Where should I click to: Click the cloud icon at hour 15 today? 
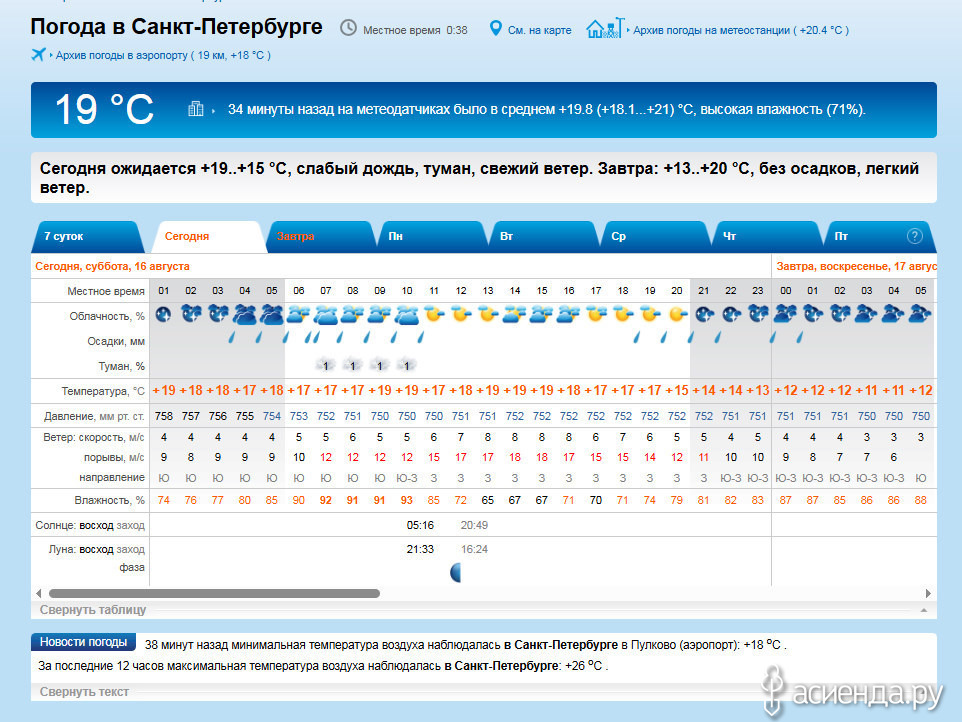tap(542, 315)
